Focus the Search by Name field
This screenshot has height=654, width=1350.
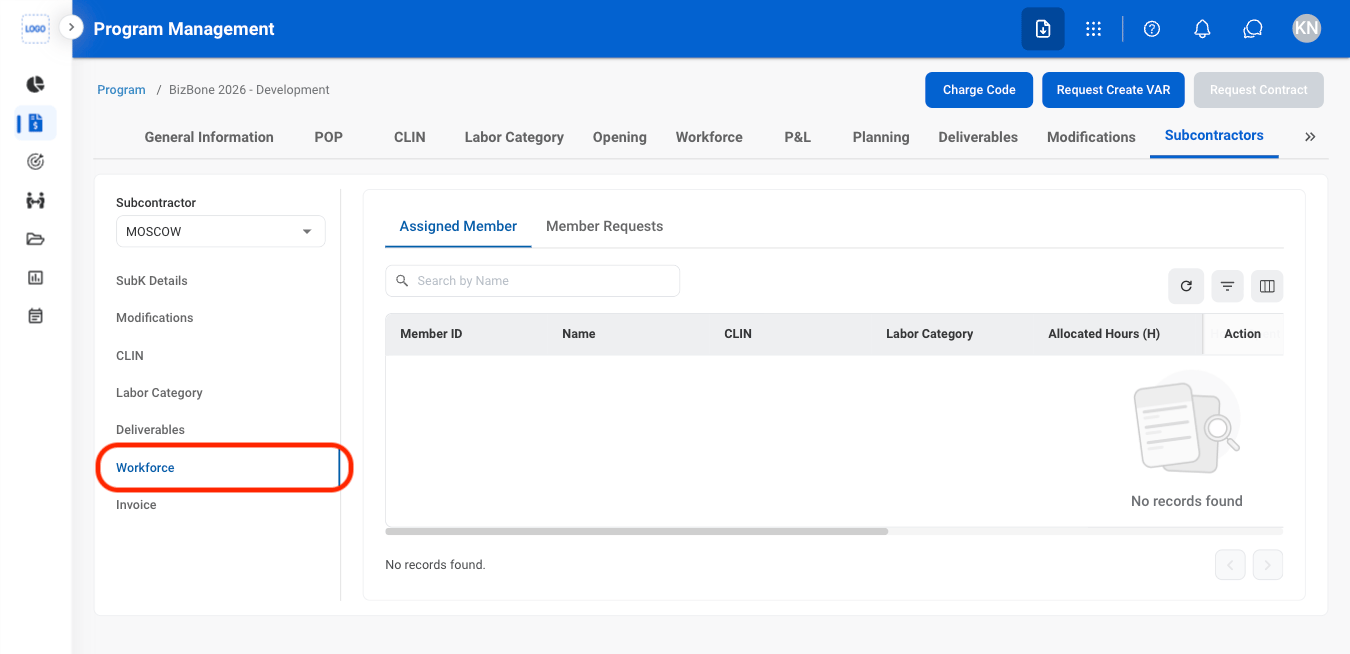click(x=532, y=281)
